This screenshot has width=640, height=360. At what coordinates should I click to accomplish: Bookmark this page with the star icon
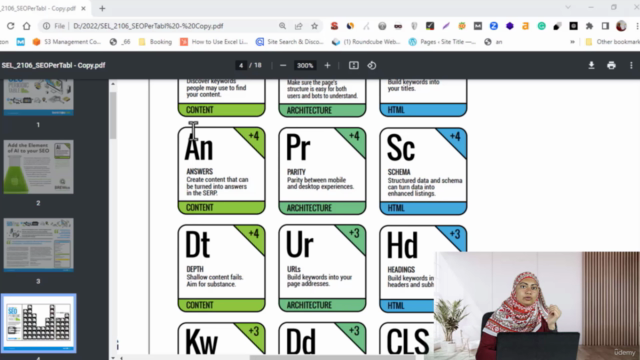pyautogui.click(x=314, y=26)
